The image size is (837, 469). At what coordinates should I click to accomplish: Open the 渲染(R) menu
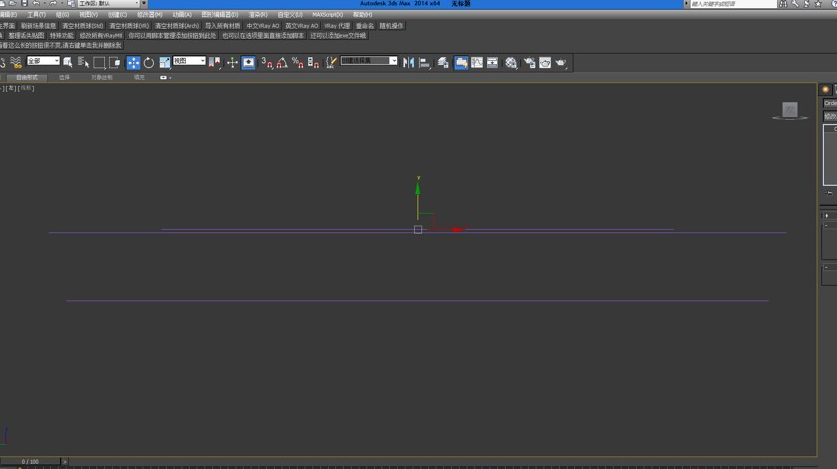tap(258, 15)
